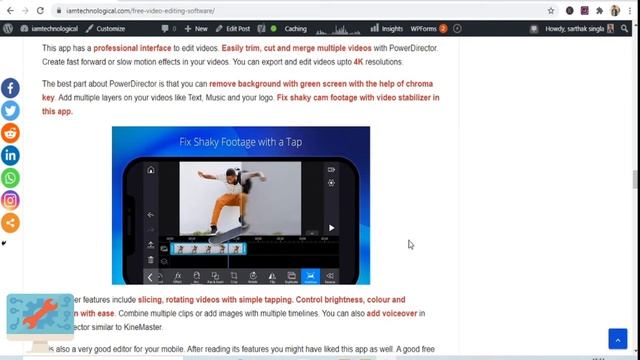
Task: Open the orange more-sharing options button
Action: click(x=10, y=223)
